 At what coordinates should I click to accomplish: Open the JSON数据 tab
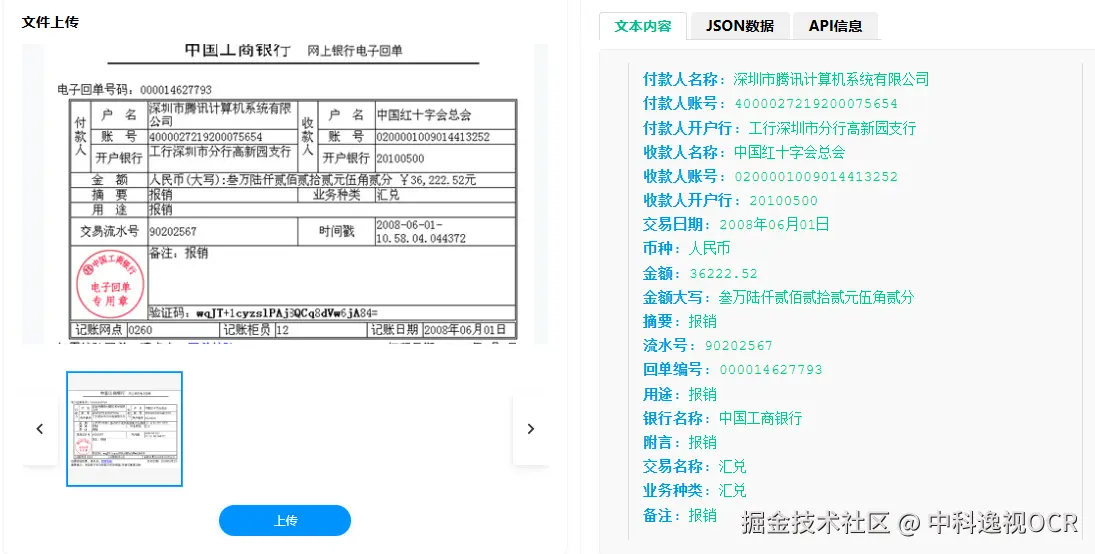(x=740, y=27)
